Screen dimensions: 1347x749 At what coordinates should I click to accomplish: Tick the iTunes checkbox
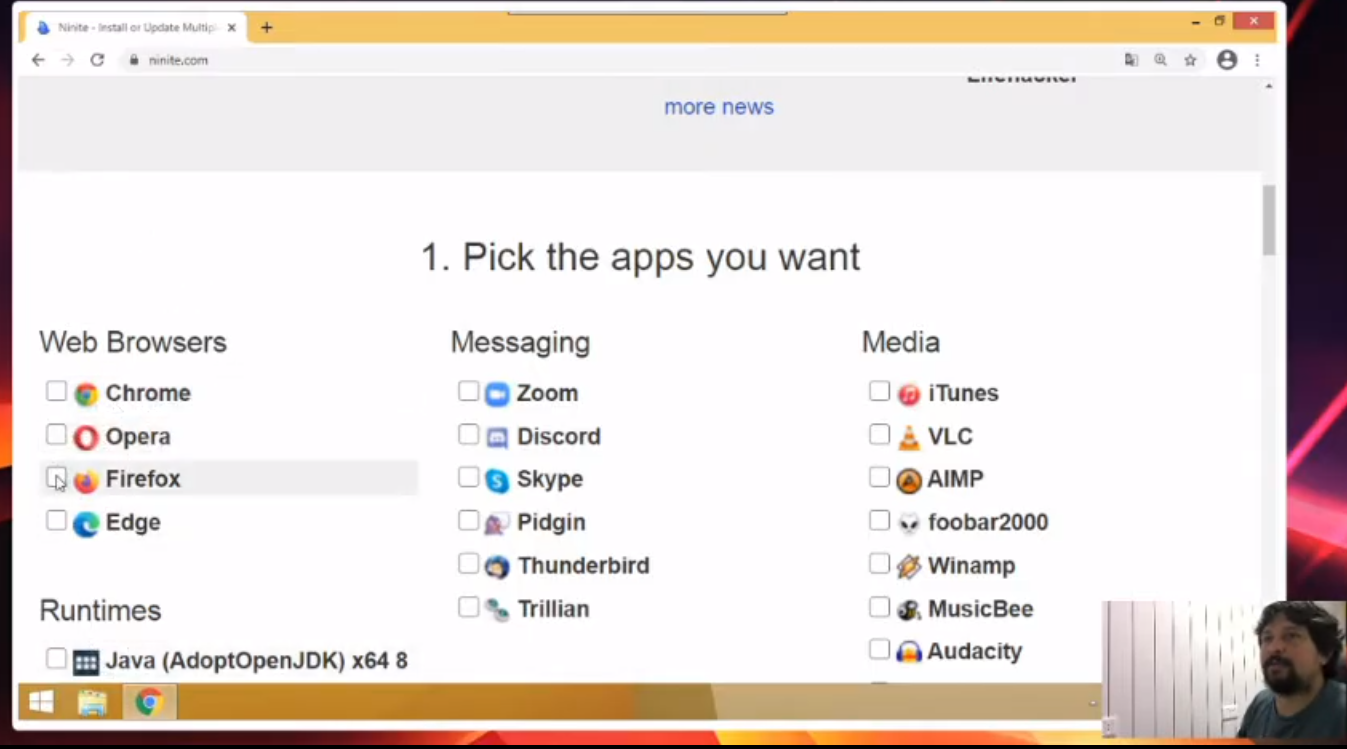point(879,391)
